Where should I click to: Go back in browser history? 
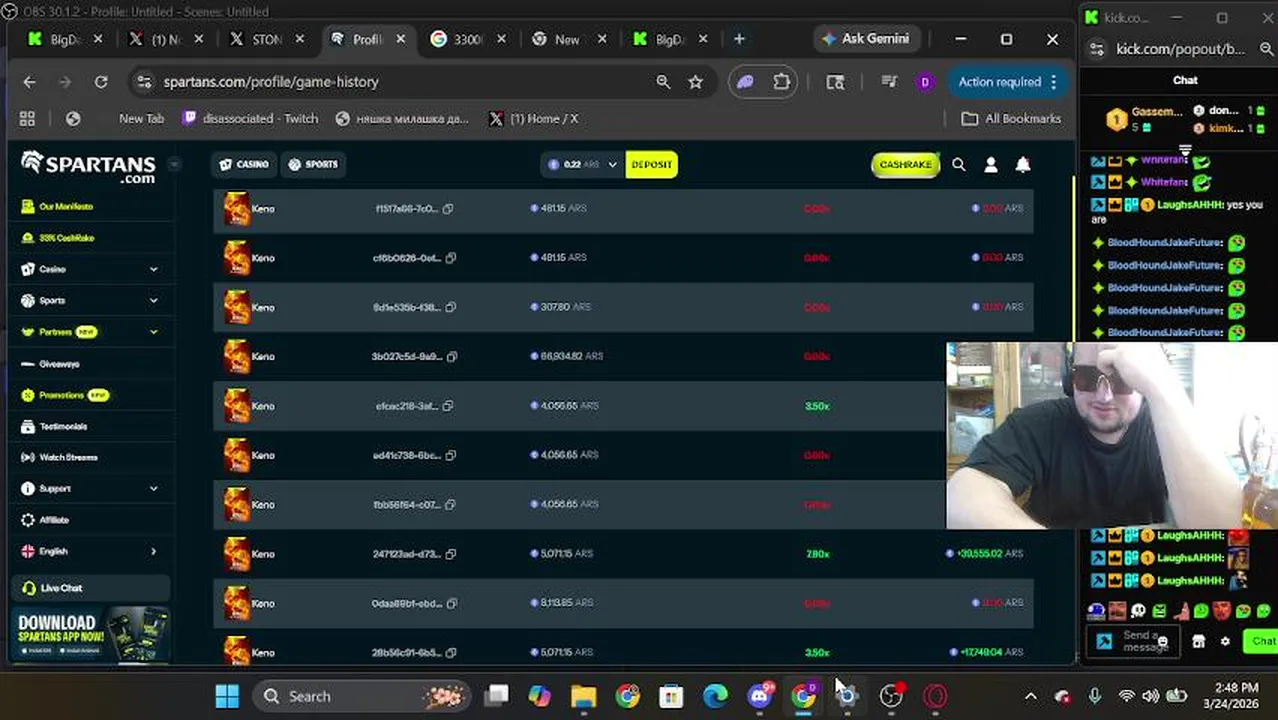29,82
